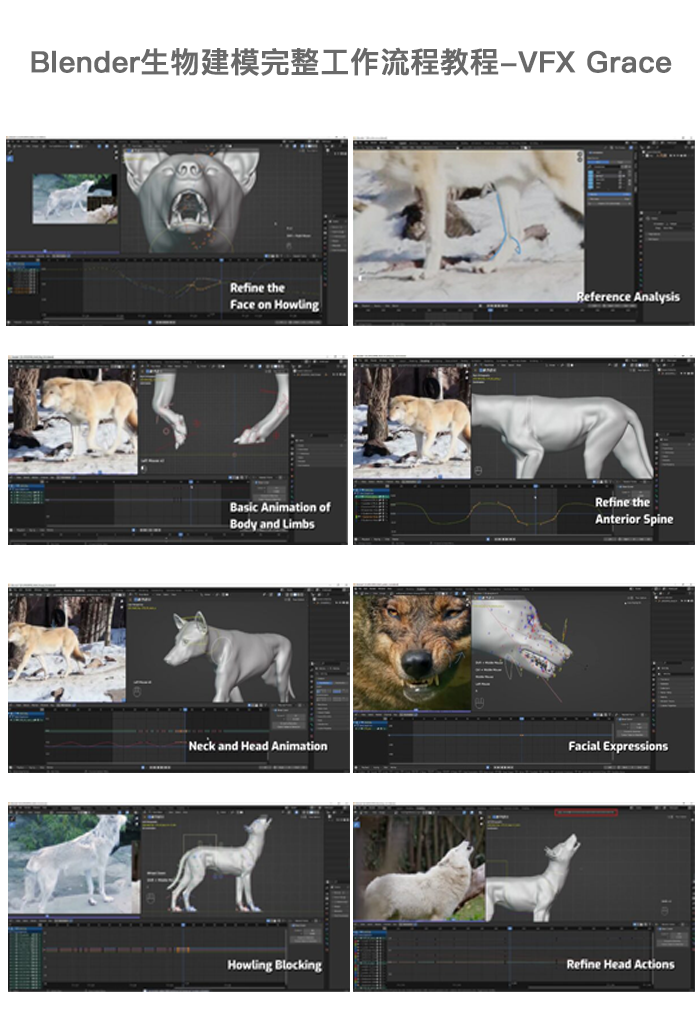Click the 'Blender生物建模完整工作流程教程–VFX Grace' title
700x1024 pixels.
click(x=351, y=63)
